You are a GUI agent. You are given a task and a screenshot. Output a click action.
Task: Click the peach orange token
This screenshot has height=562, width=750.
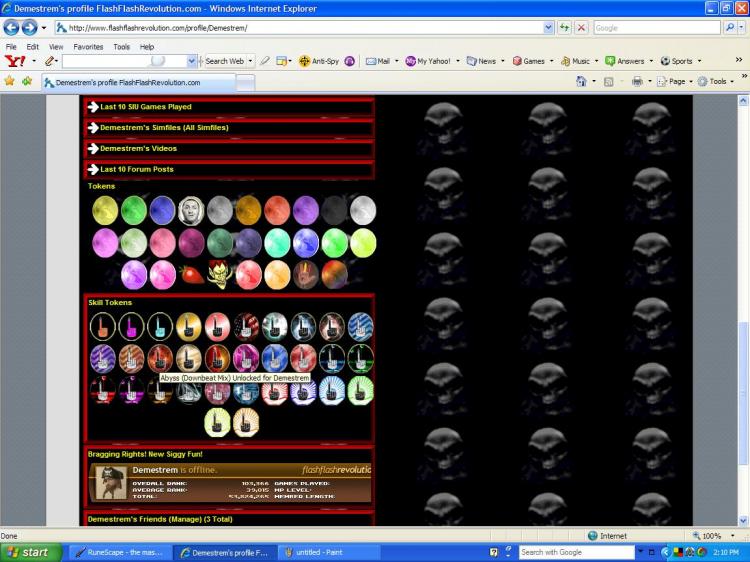(277, 275)
